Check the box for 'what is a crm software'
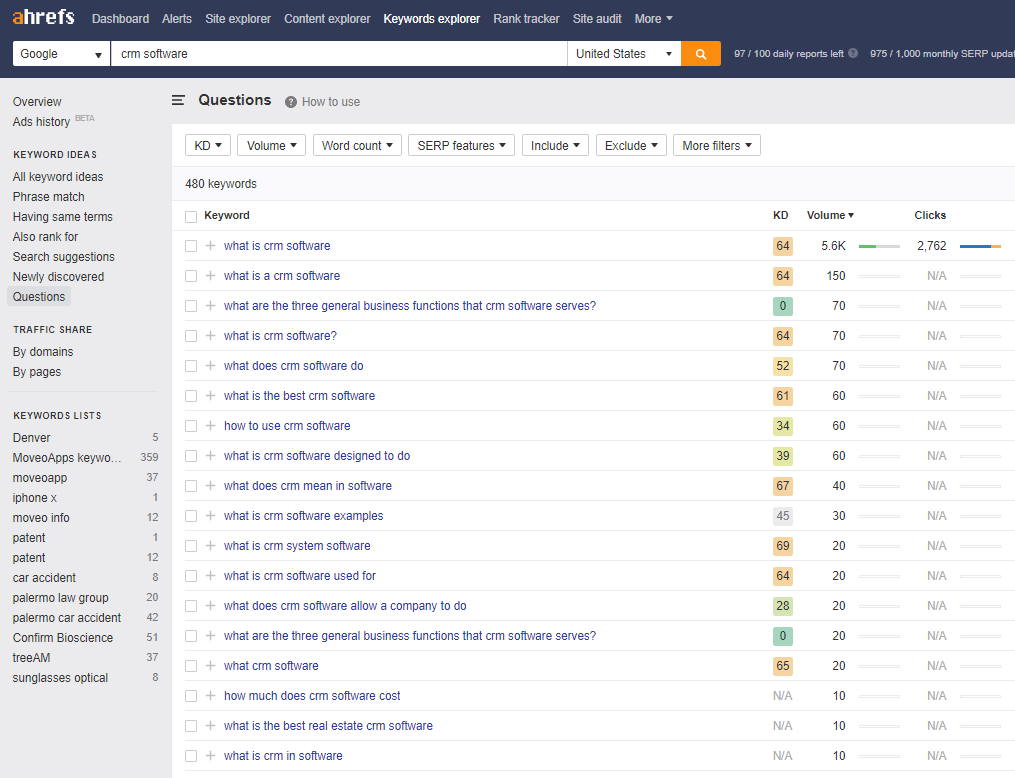This screenshot has height=778, width=1015. pyautogui.click(x=191, y=276)
